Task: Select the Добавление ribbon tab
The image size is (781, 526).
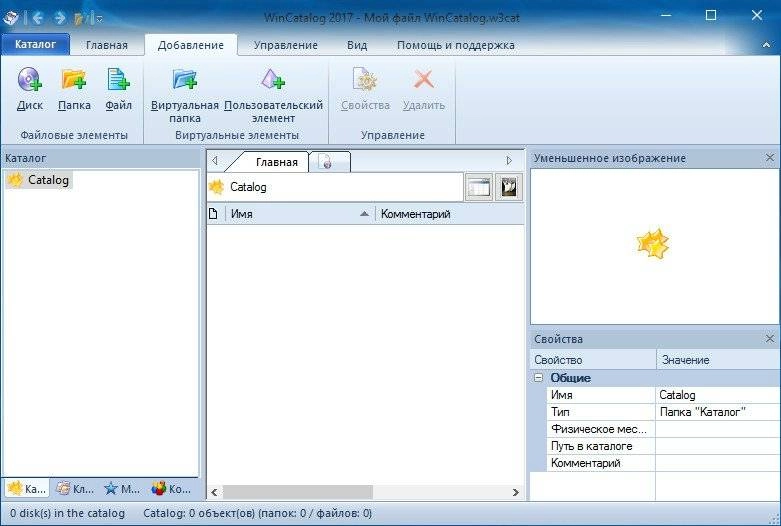Action: point(191,45)
